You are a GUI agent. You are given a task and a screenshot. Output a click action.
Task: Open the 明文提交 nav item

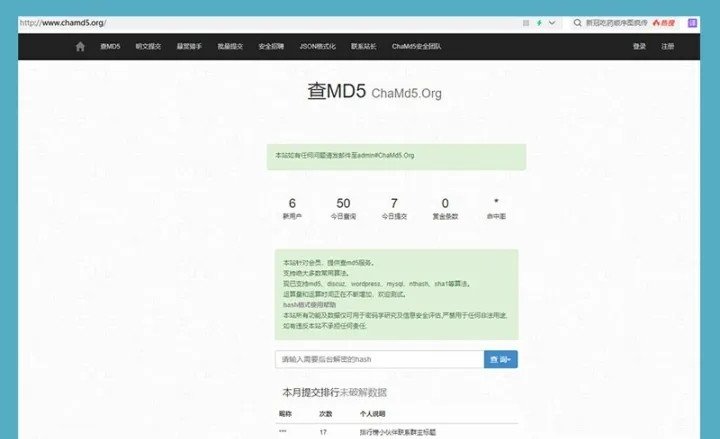tap(148, 46)
